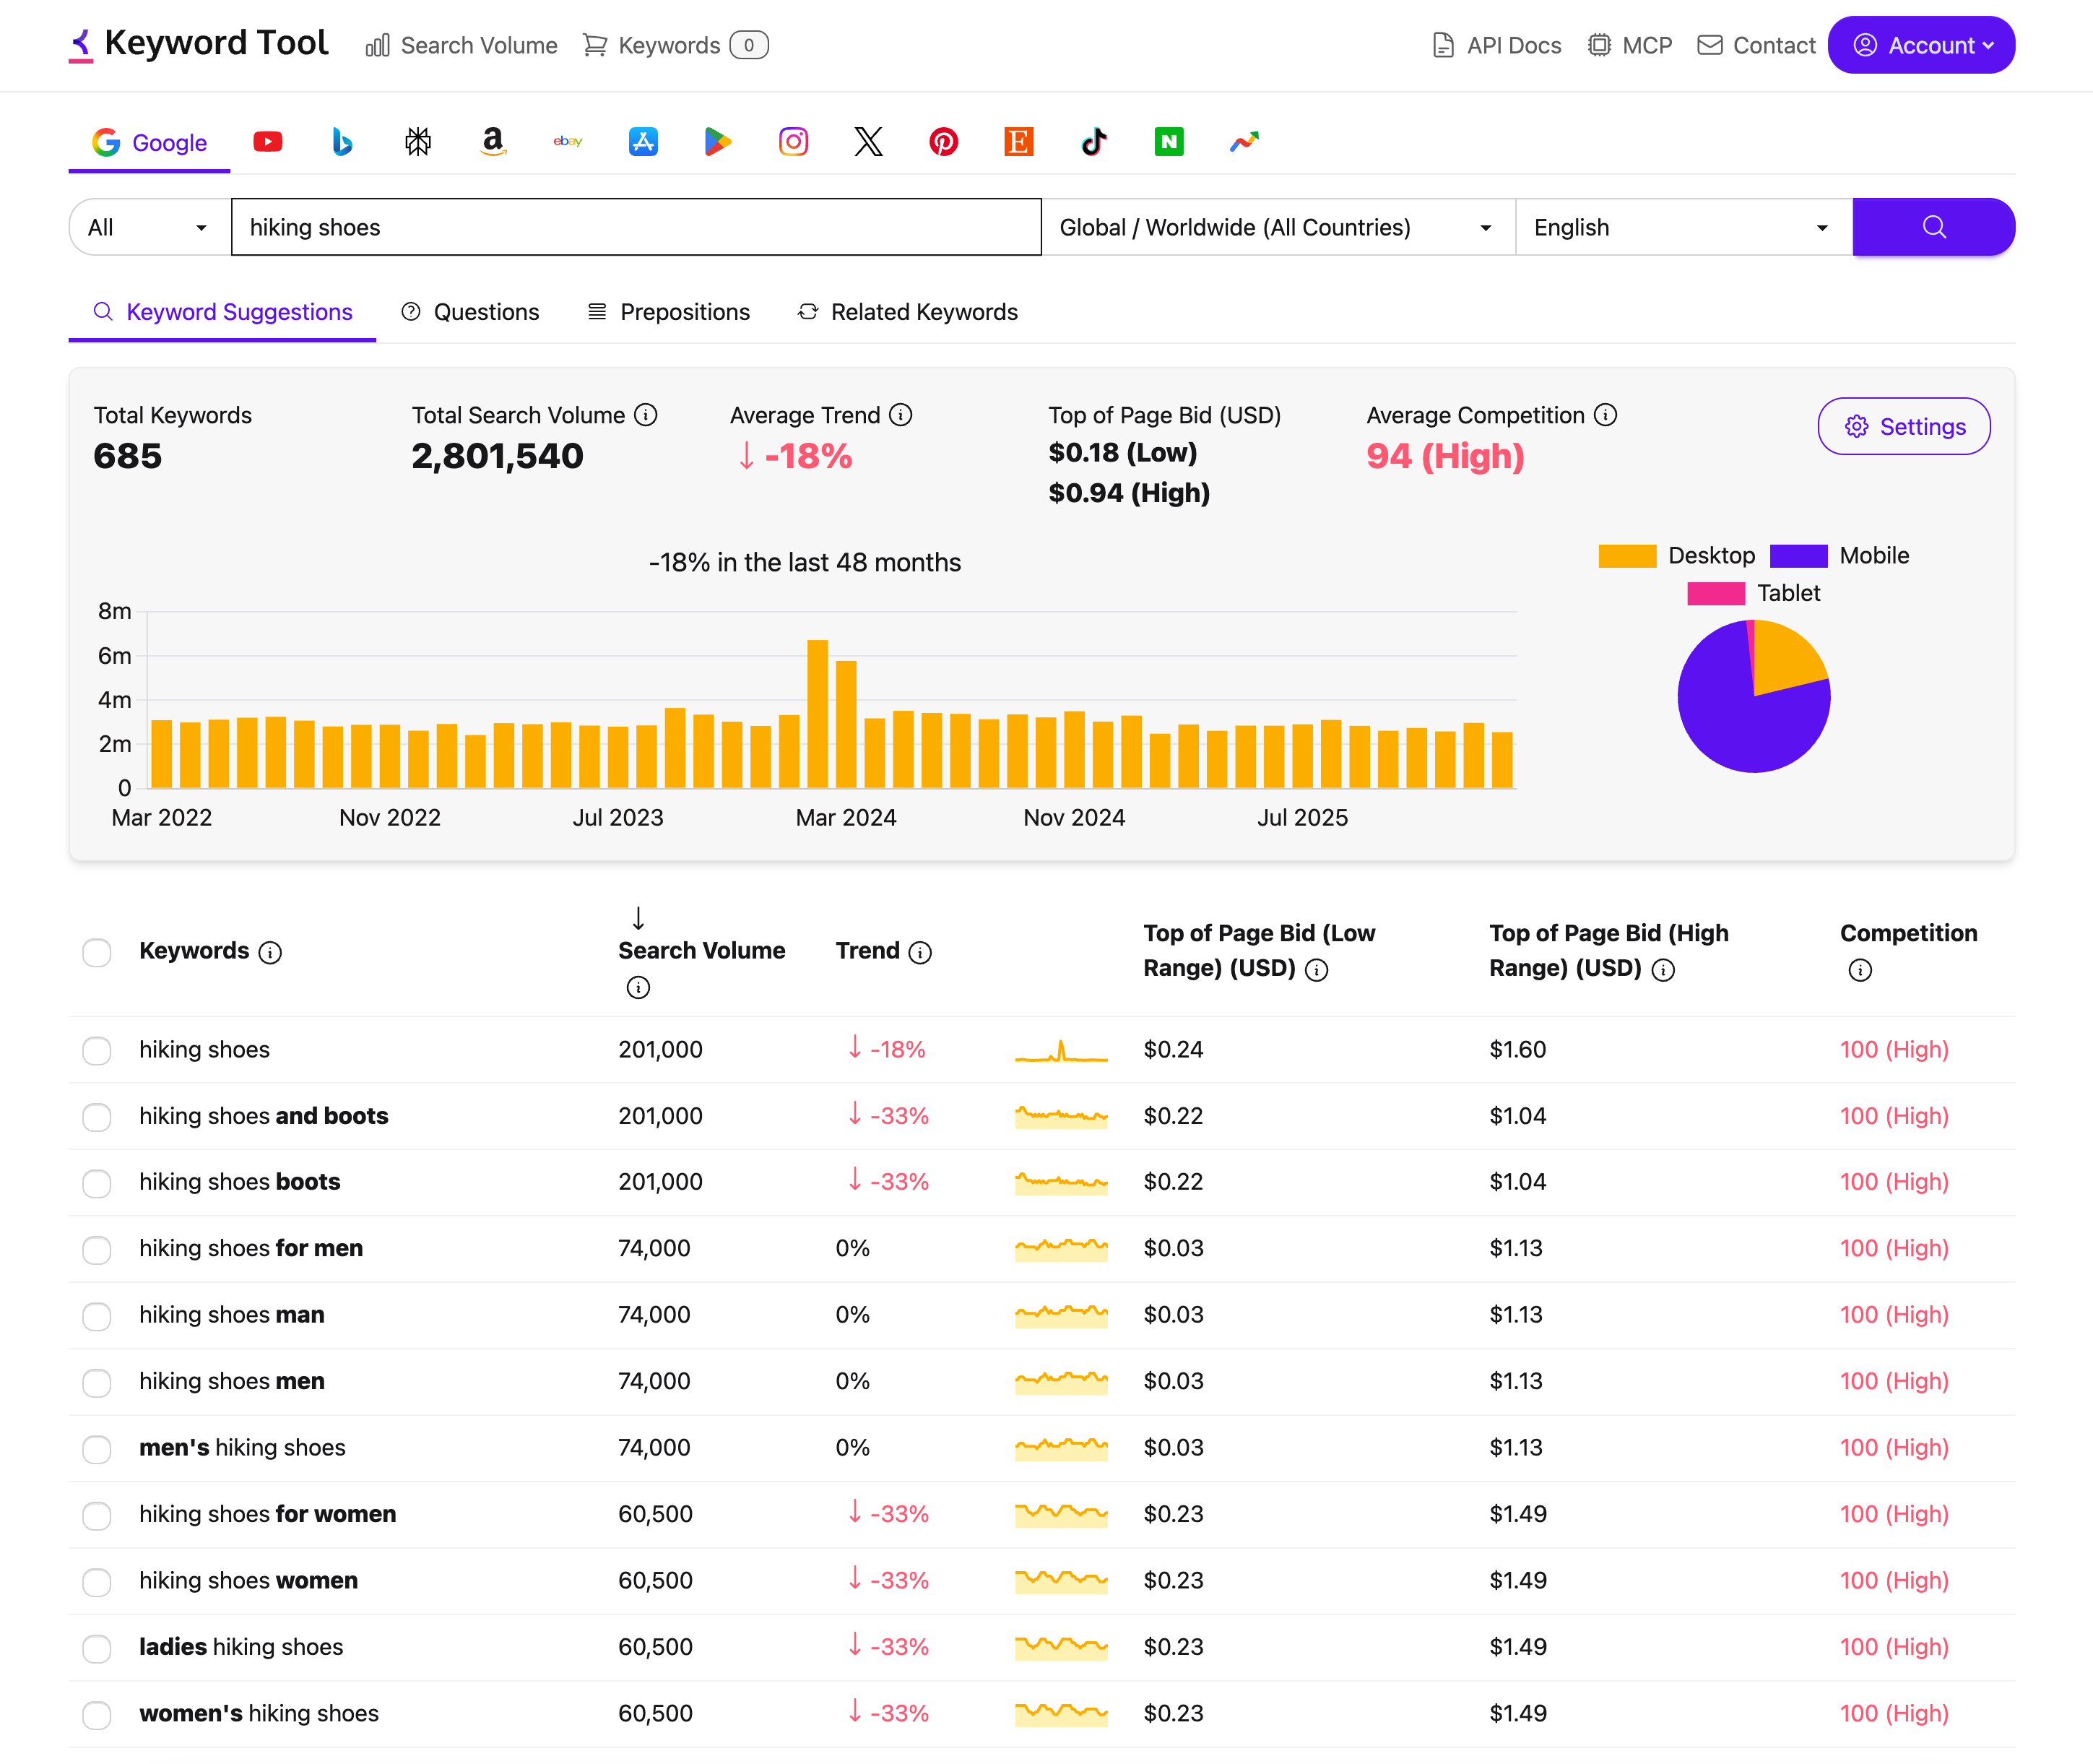Select the Instagram platform icon
2093x1764 pixels.
point(793,142)
